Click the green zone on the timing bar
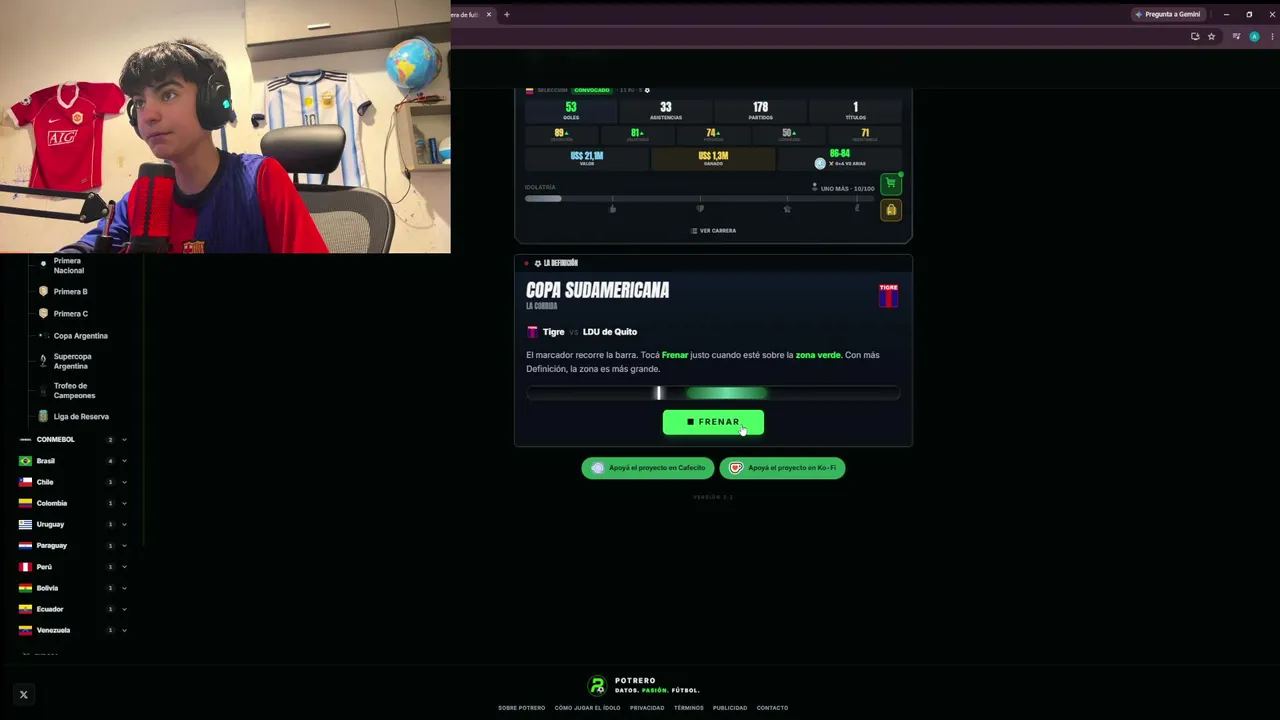This screenshot has width=1280, height=720. pyautogui.click(x=727, y=394)
